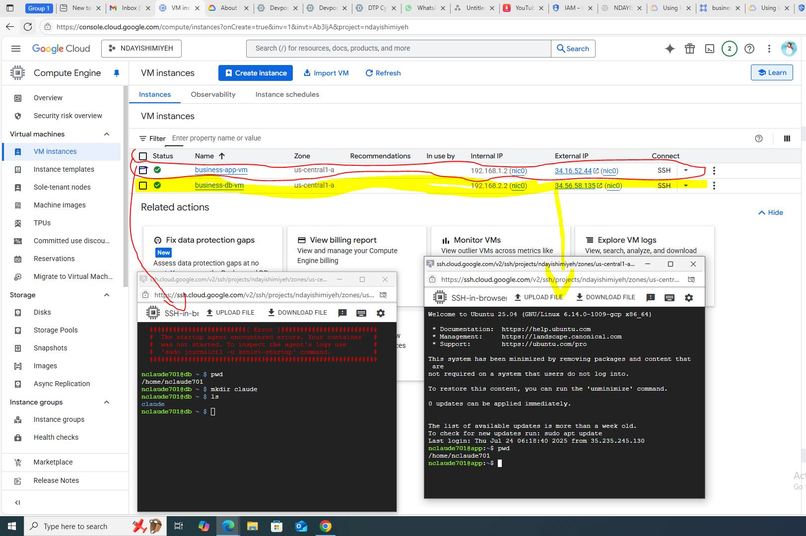Collapse the left navigation panel
Screen dimensions: 806x536
(17, 503)
